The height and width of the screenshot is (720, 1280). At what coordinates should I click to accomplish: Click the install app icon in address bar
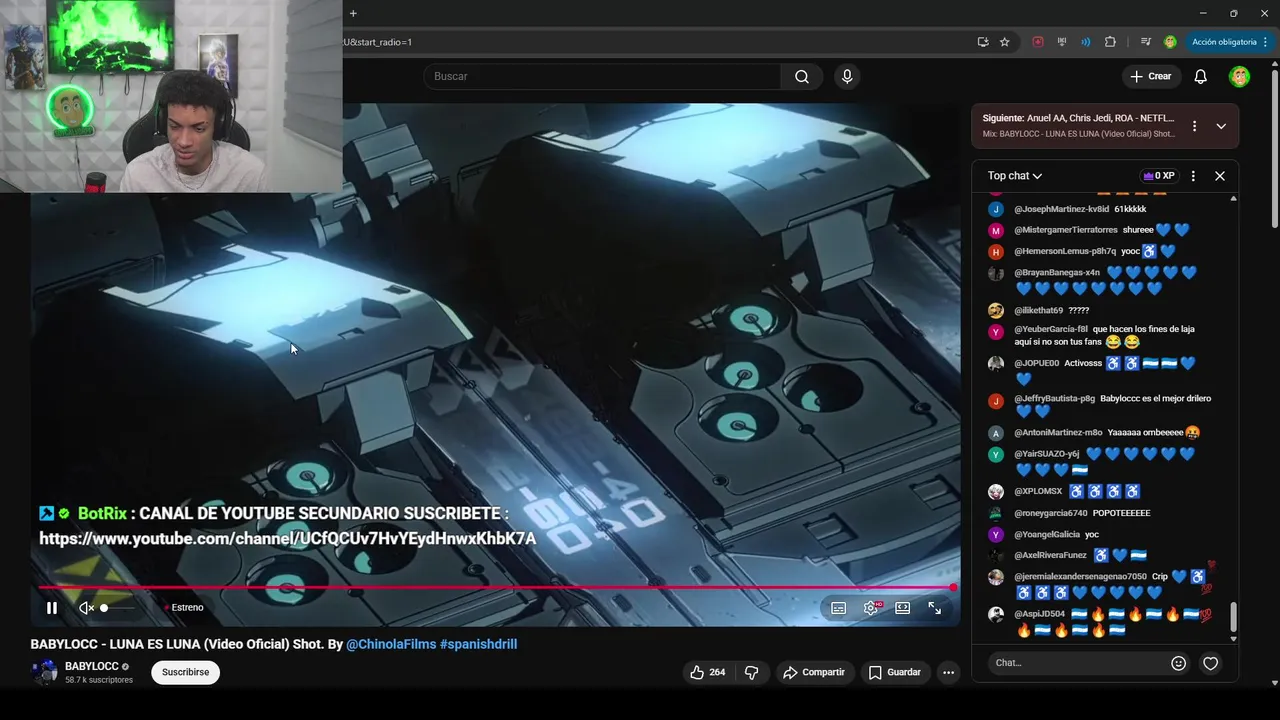[x=983, y=42]
